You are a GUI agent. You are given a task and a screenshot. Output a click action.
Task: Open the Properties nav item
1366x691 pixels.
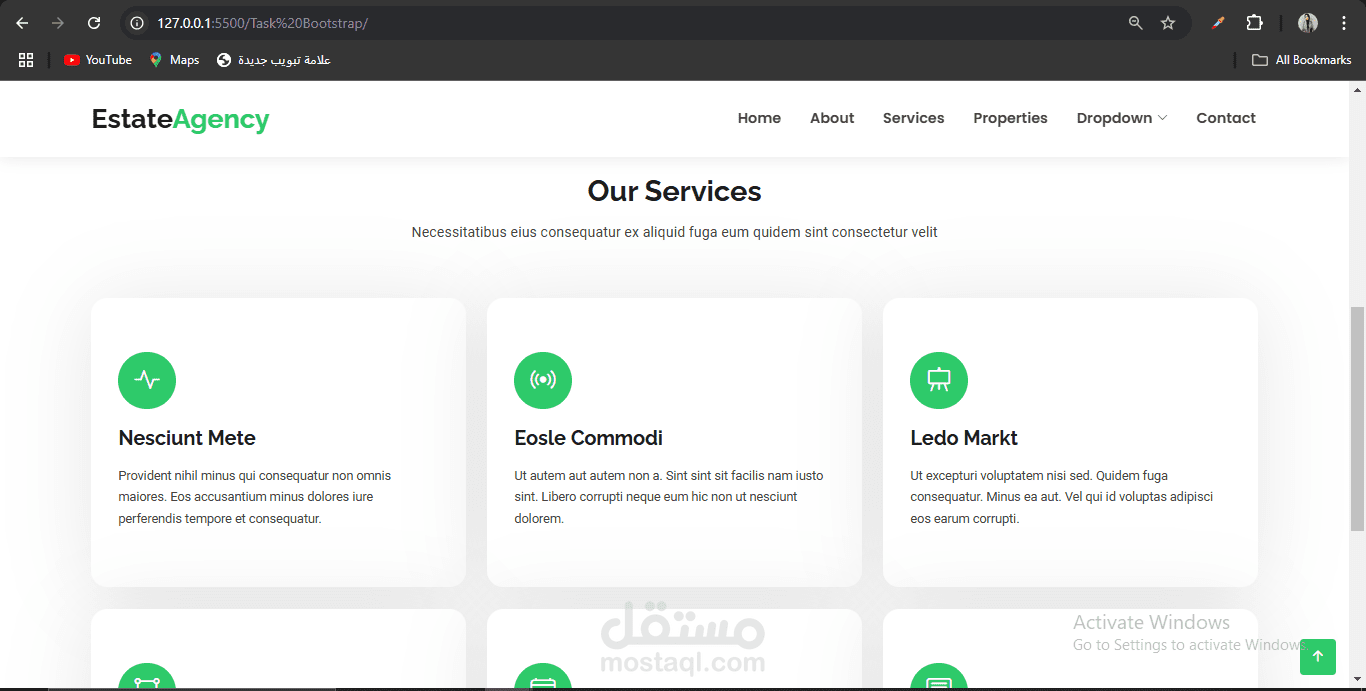coord(1010,118)
